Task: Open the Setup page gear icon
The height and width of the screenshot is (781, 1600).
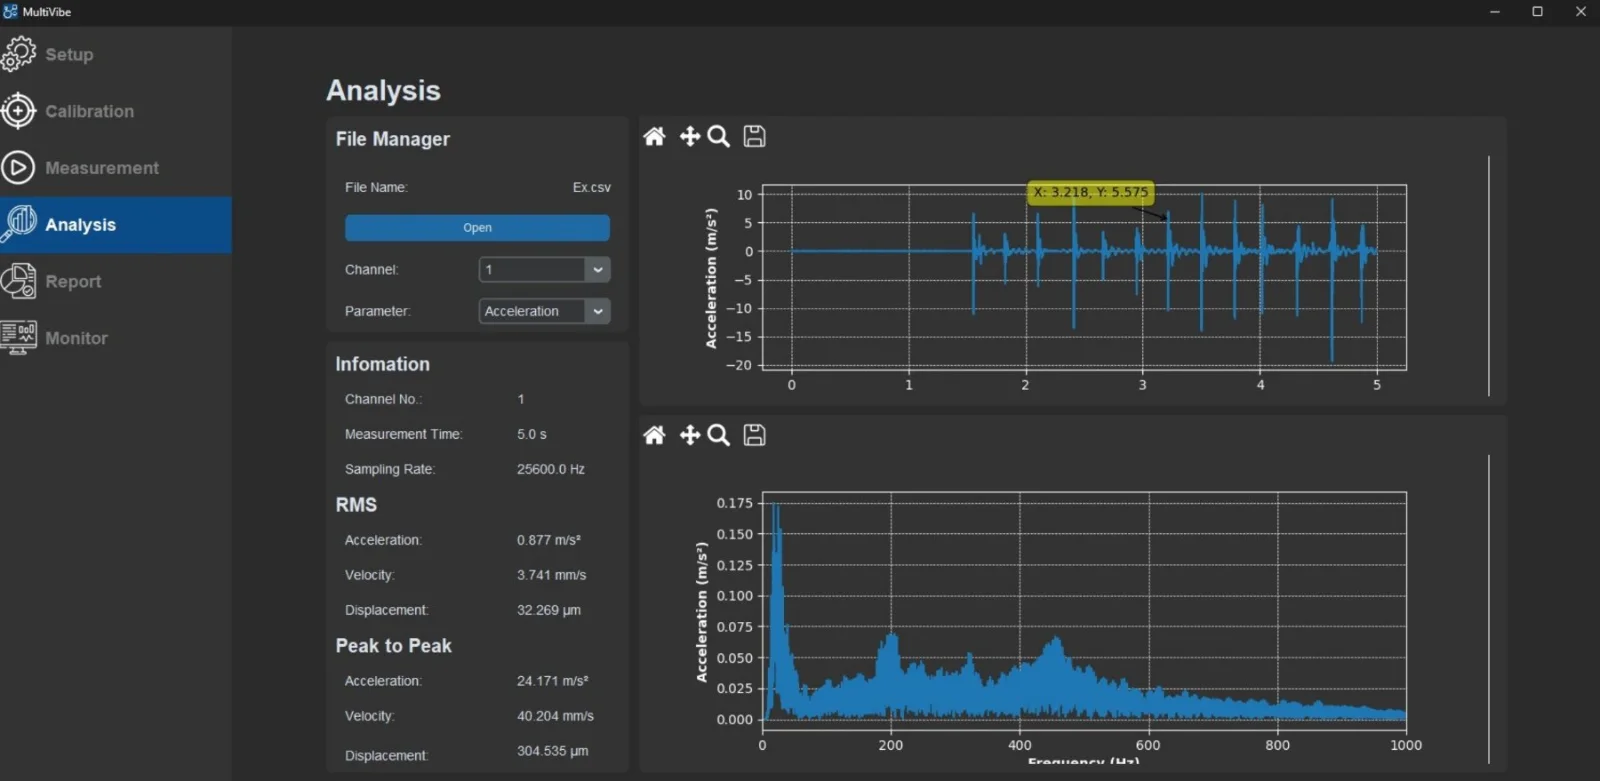Action: pyautogui.click(x=18, y=54)
